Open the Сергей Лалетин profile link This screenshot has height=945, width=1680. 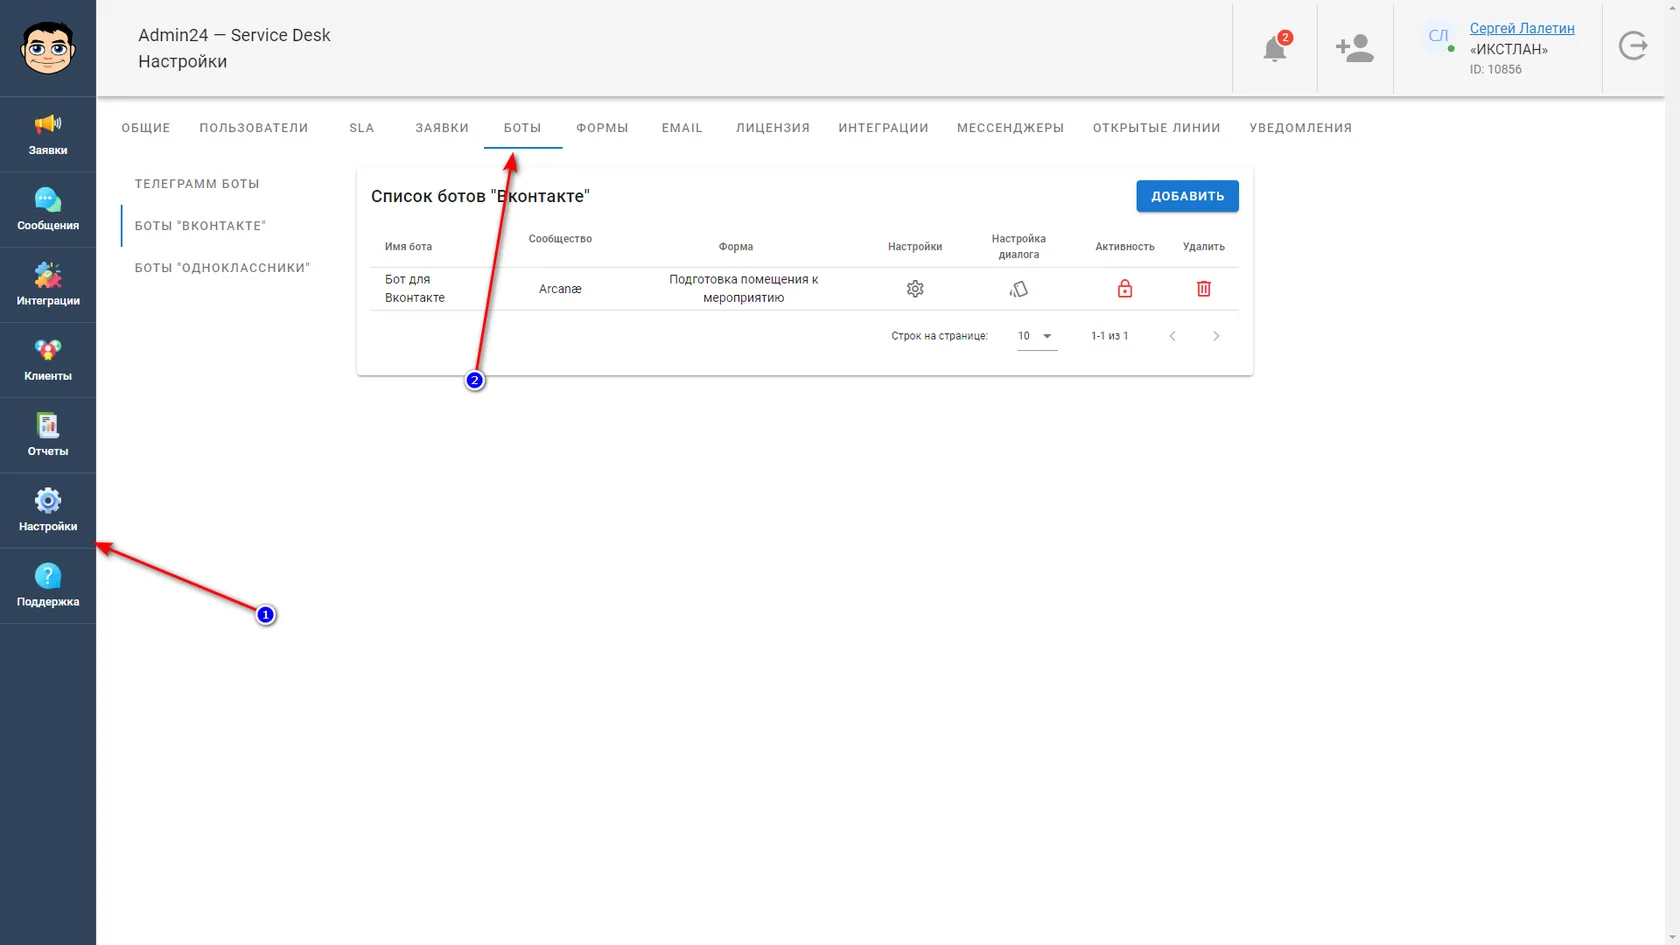(x=1522, y=28)
